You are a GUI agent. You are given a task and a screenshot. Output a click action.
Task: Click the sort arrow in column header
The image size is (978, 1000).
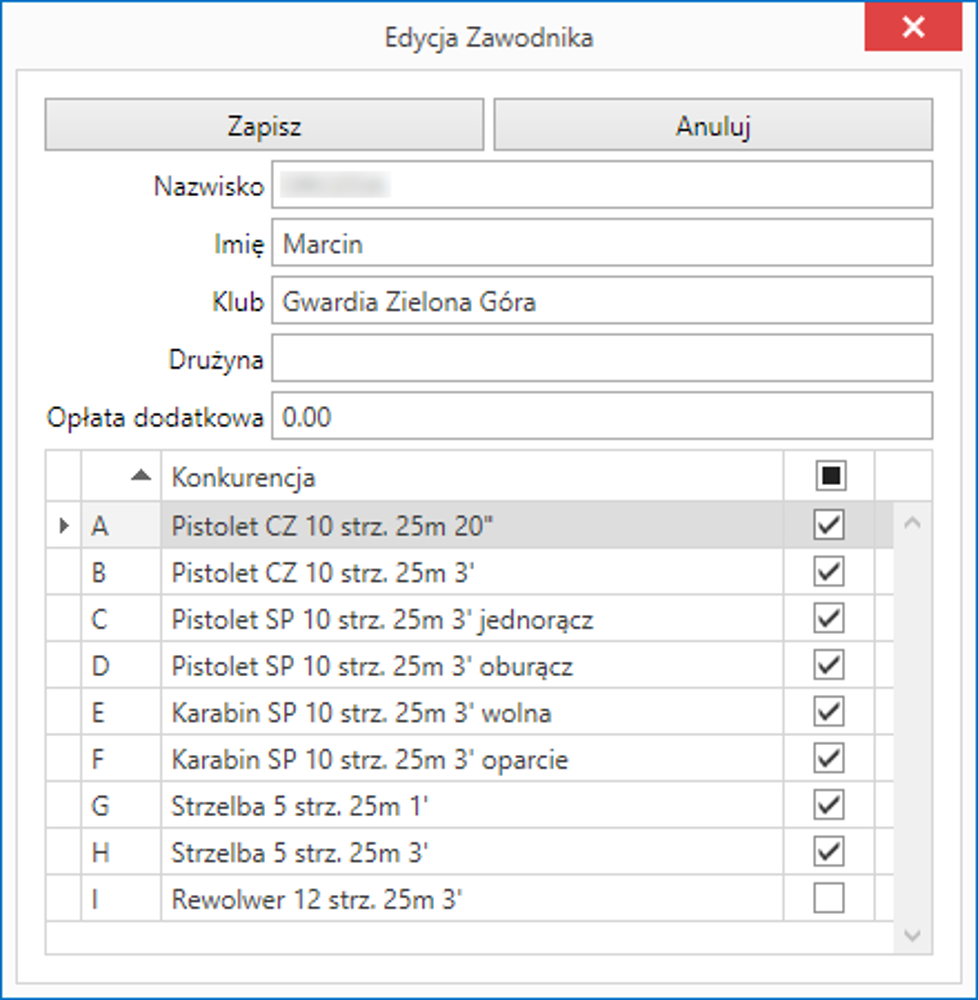(141, 477)
